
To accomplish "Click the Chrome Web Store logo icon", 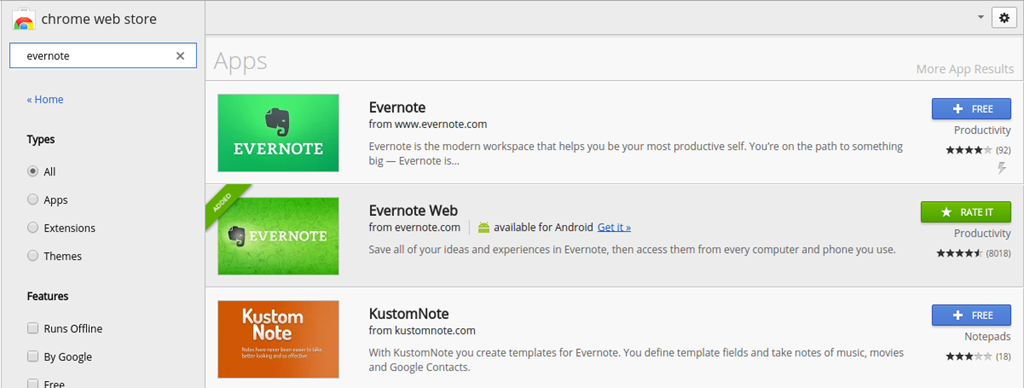I will (x=23, y=20).
